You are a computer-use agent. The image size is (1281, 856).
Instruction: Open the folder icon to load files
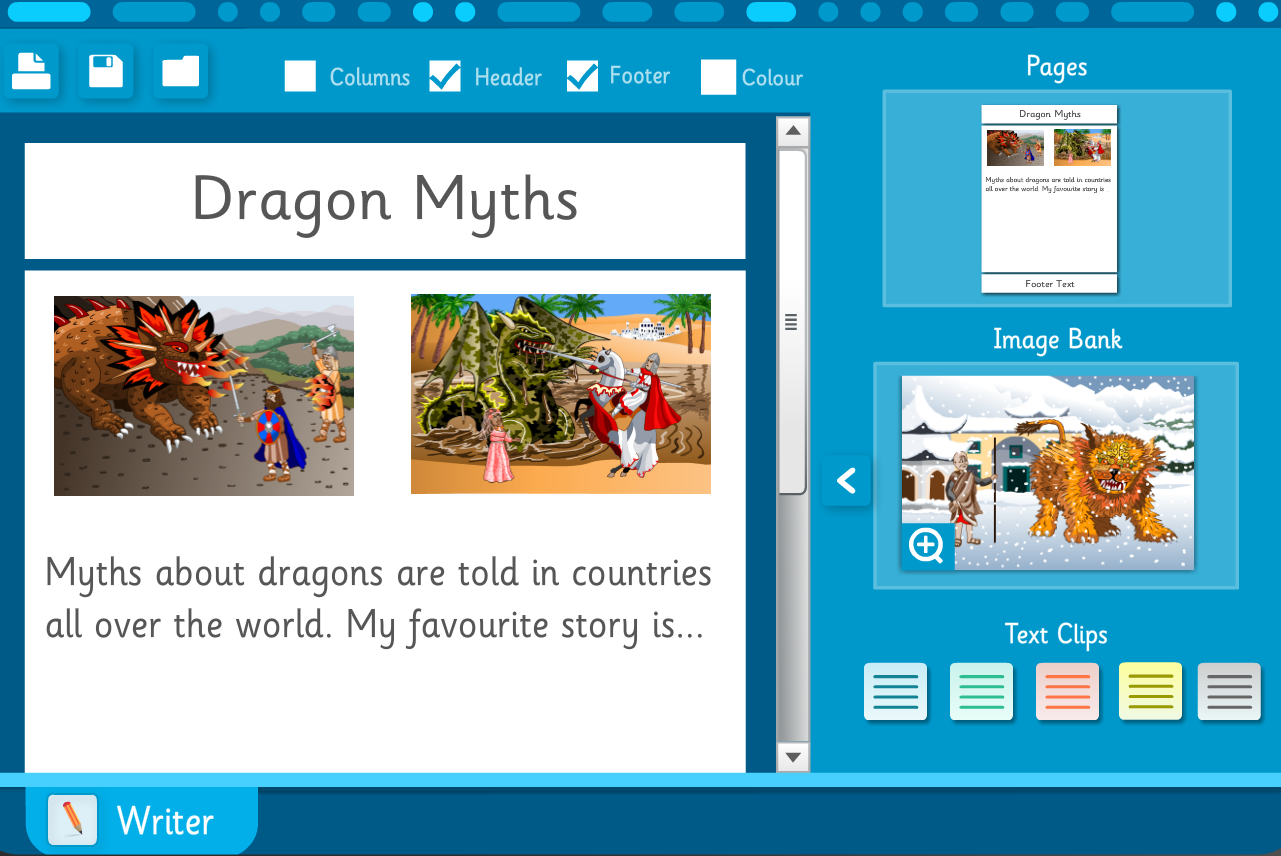[x=181, y=72]
